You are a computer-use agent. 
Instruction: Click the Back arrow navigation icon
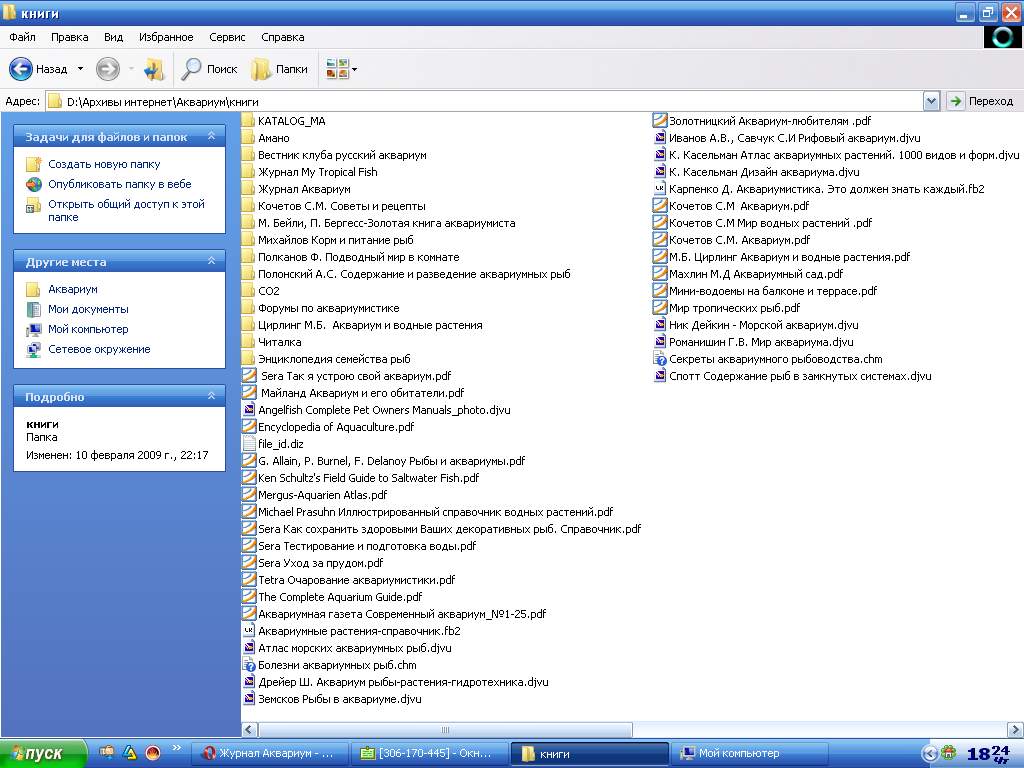coord(21,69)
